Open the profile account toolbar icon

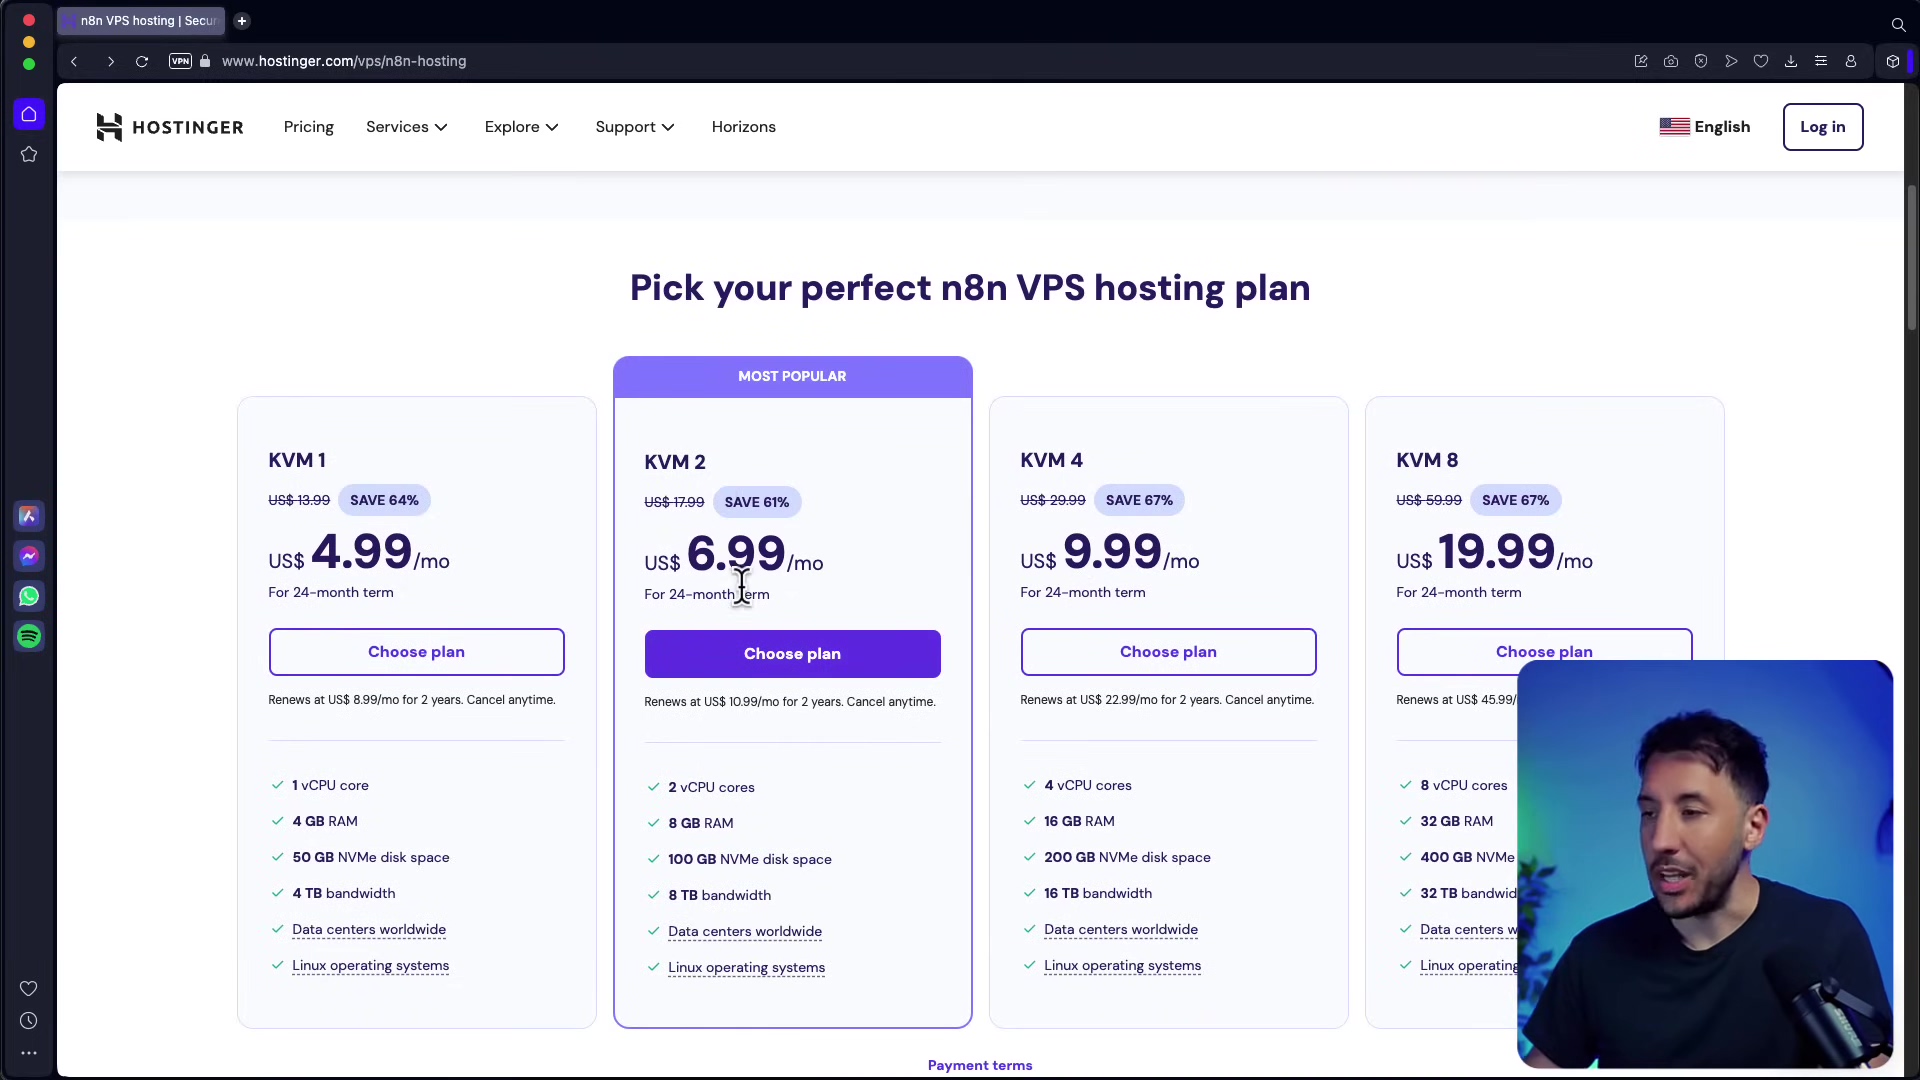[1851, 61]
